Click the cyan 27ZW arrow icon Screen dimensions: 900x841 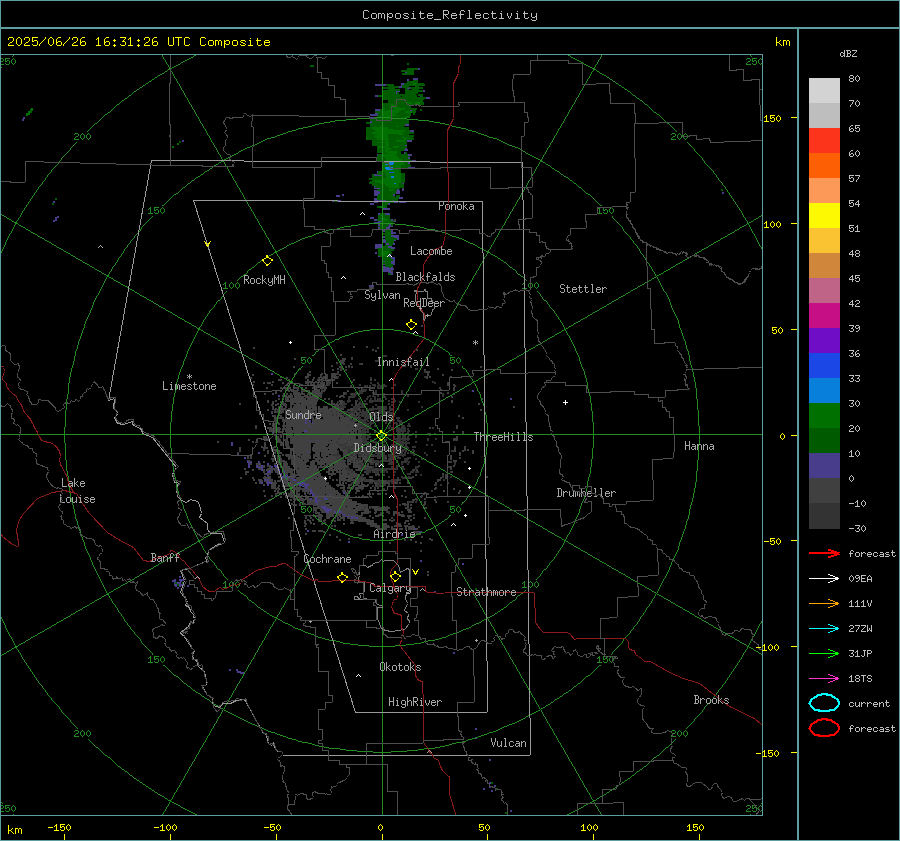[824, 629]
